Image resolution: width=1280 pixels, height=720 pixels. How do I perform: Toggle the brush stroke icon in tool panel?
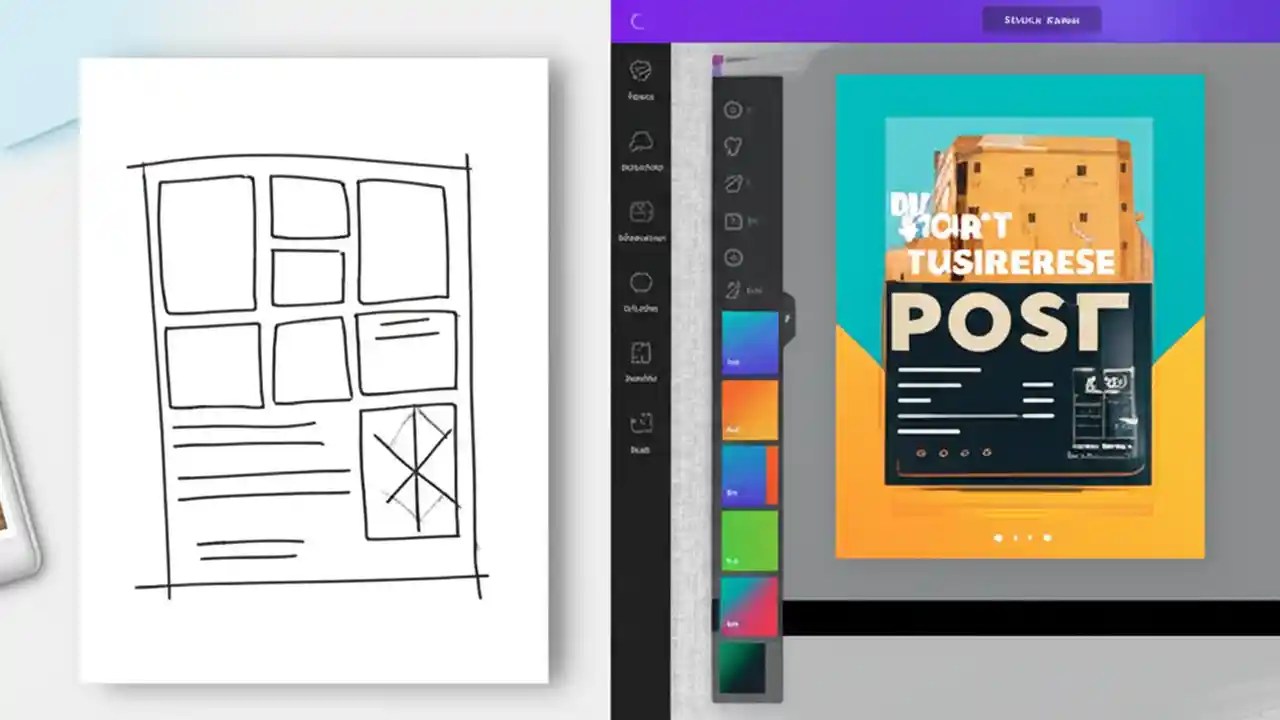click(x=733, y=291)
